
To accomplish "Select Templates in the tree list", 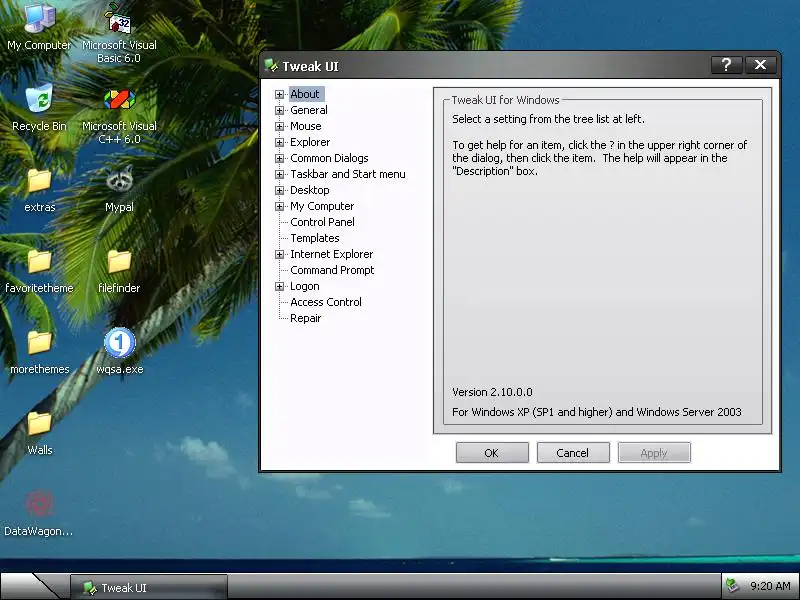I will [314, 238].
